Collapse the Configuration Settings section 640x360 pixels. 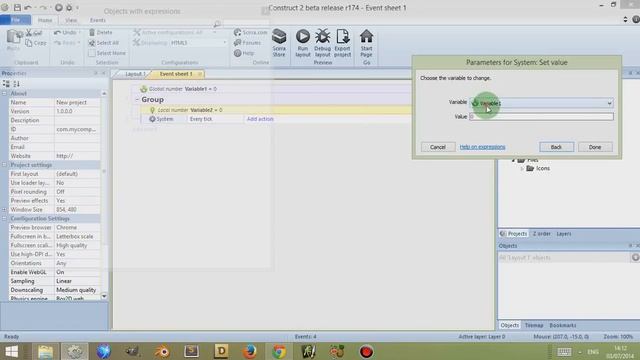4,218
